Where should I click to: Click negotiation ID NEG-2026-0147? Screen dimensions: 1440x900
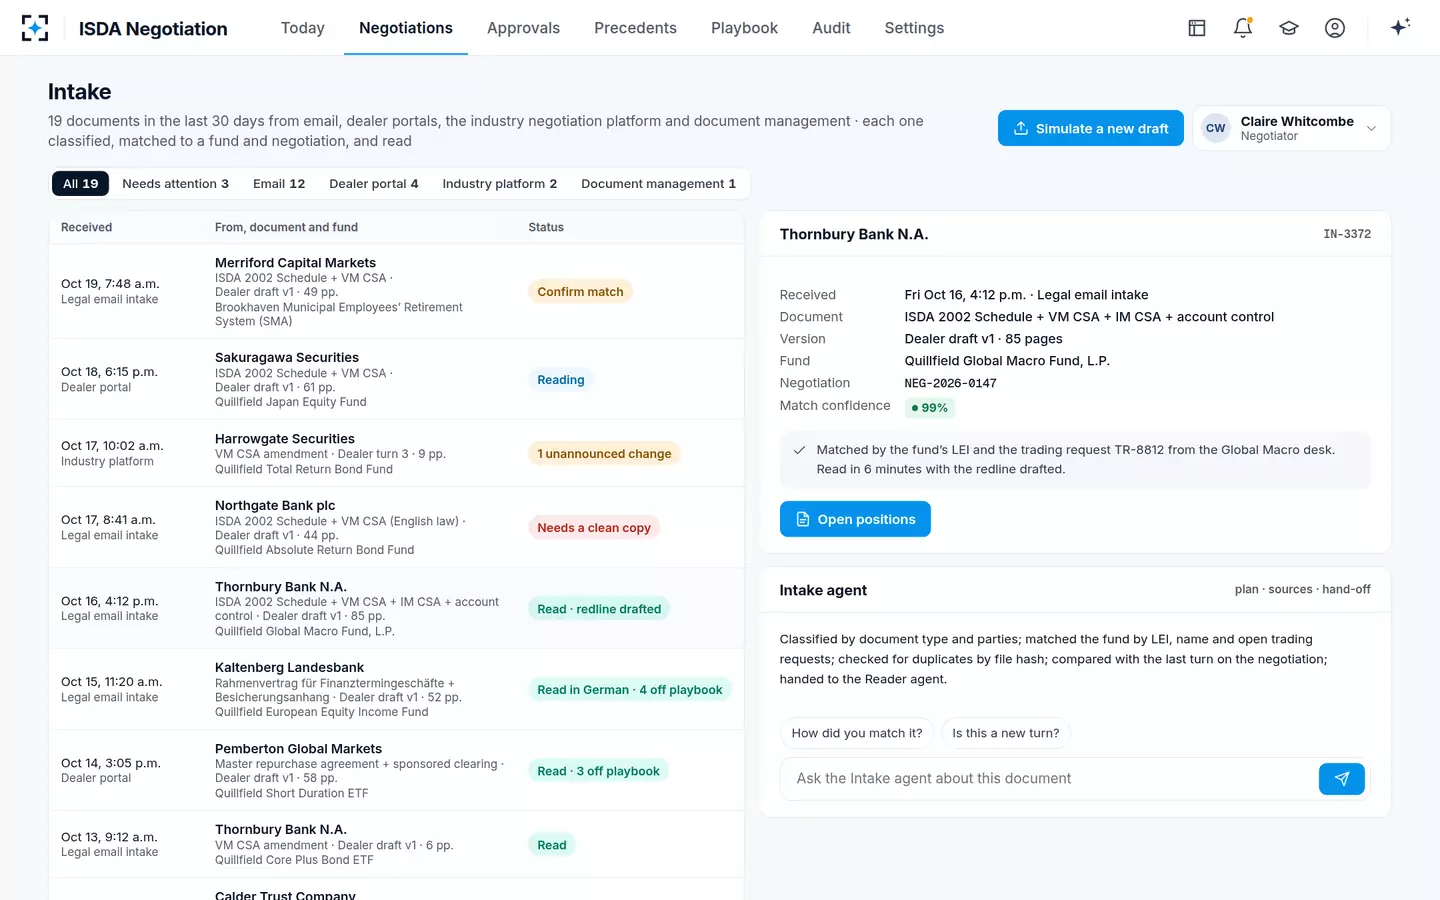point(950,383)
